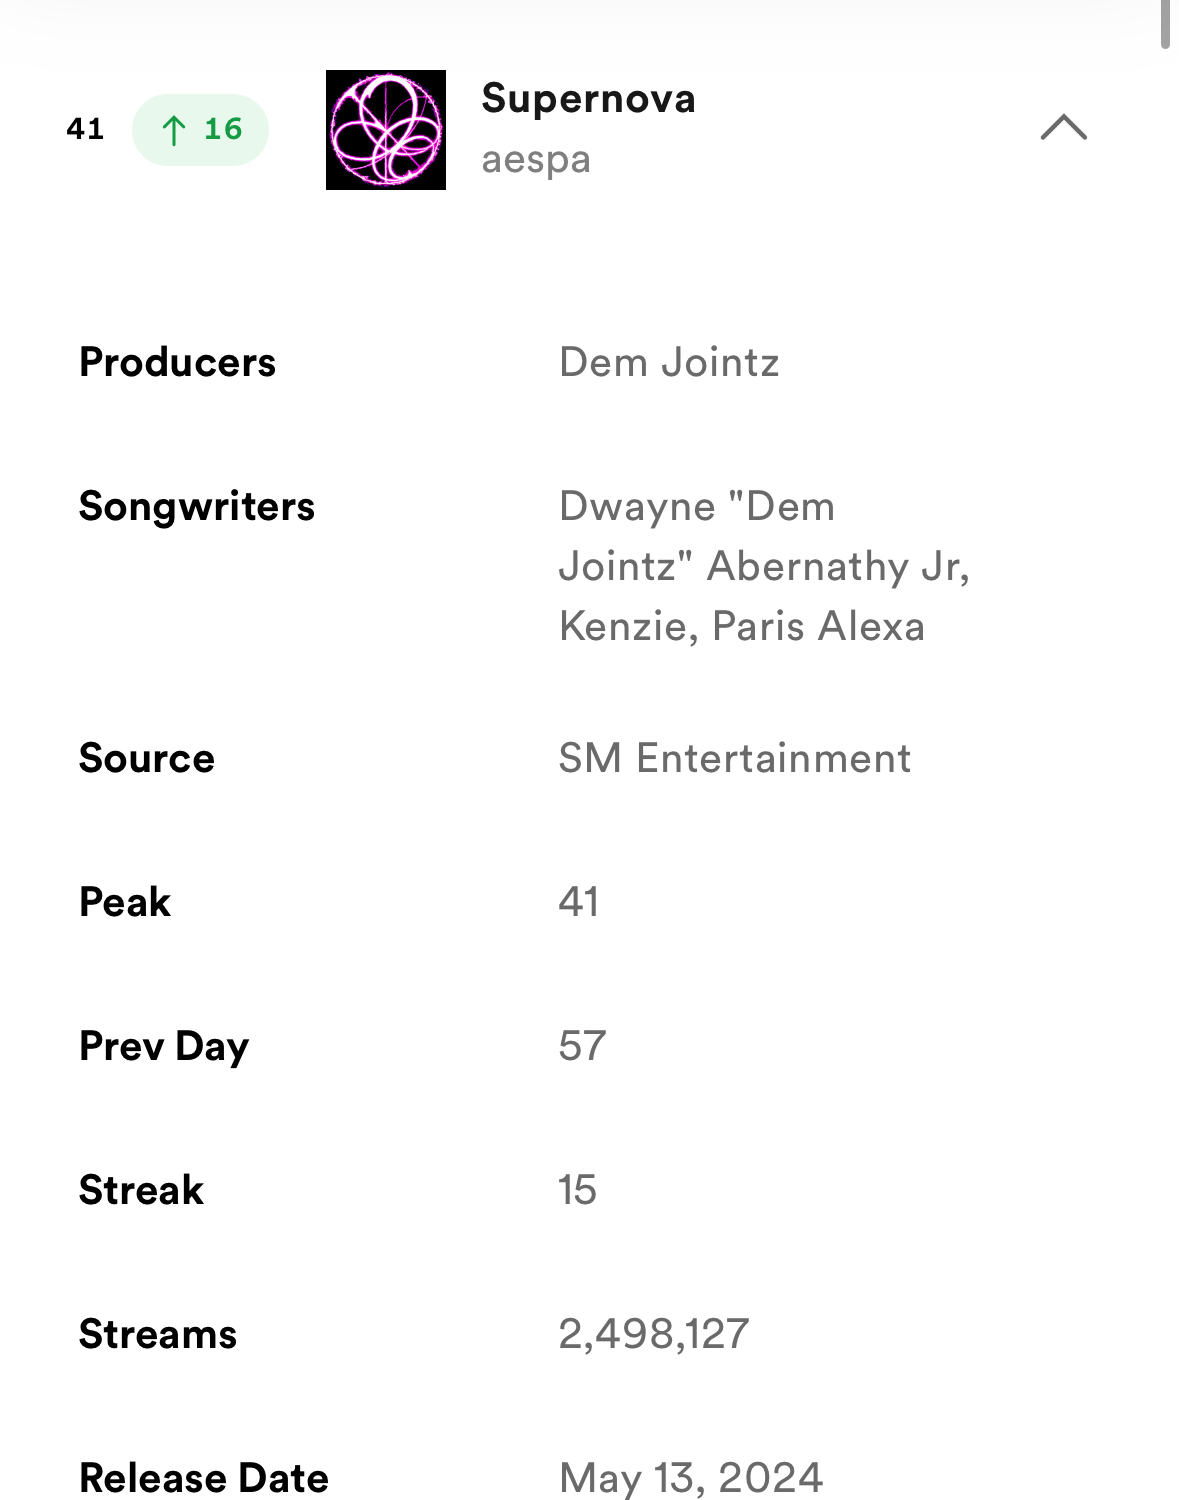
Task: Open the aespa artist link
Action: click(x=536, y=160)
